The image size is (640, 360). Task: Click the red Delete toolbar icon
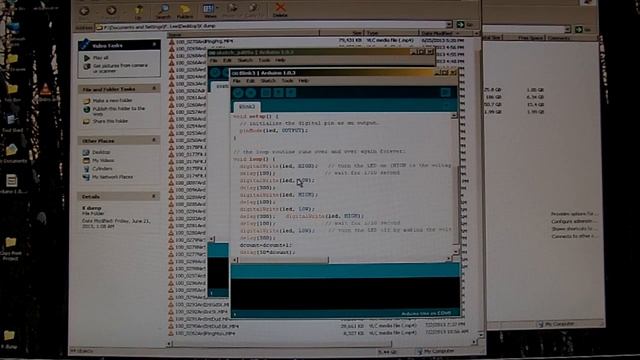[x=280, y=10]
